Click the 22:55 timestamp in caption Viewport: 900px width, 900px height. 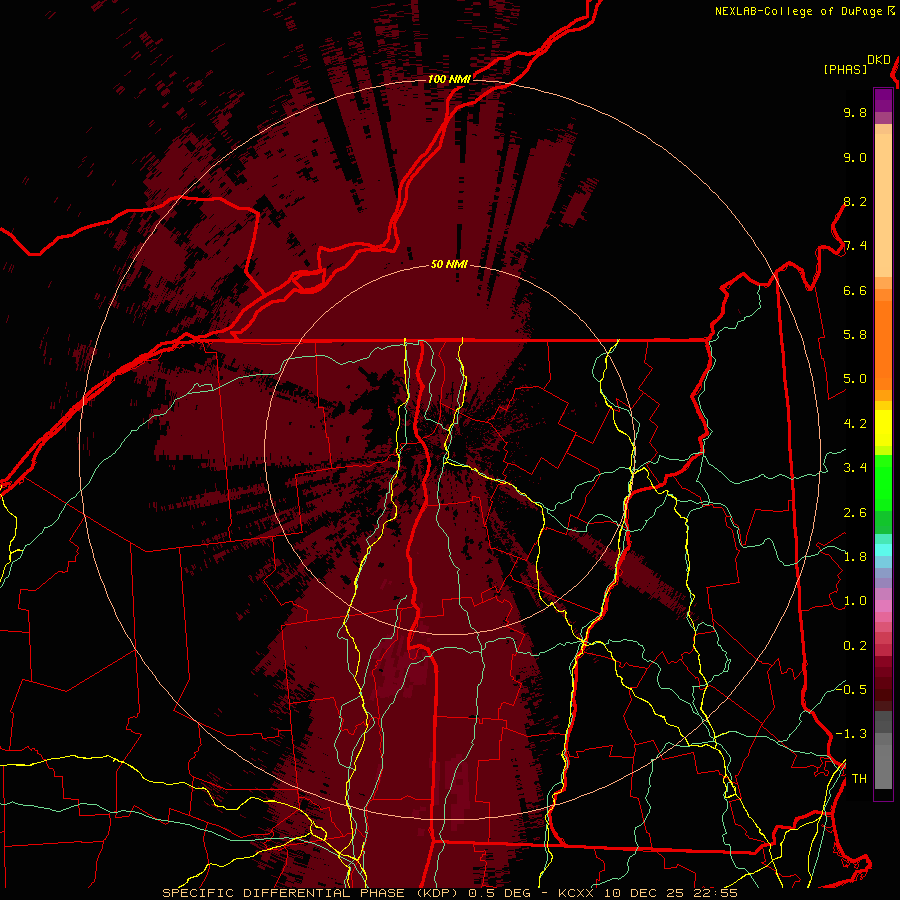coord(715,893)
